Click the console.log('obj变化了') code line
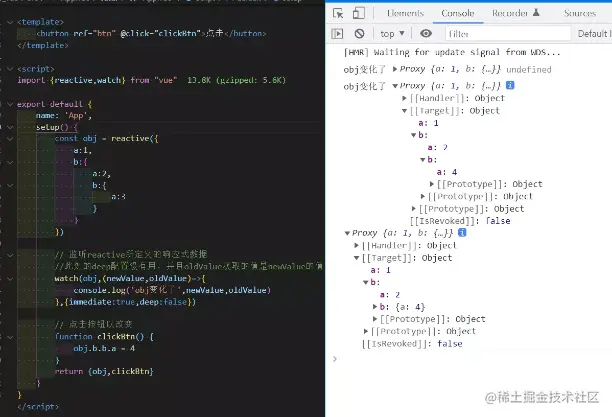This screenshot has width=612, height=417. (x=172, y=290)
